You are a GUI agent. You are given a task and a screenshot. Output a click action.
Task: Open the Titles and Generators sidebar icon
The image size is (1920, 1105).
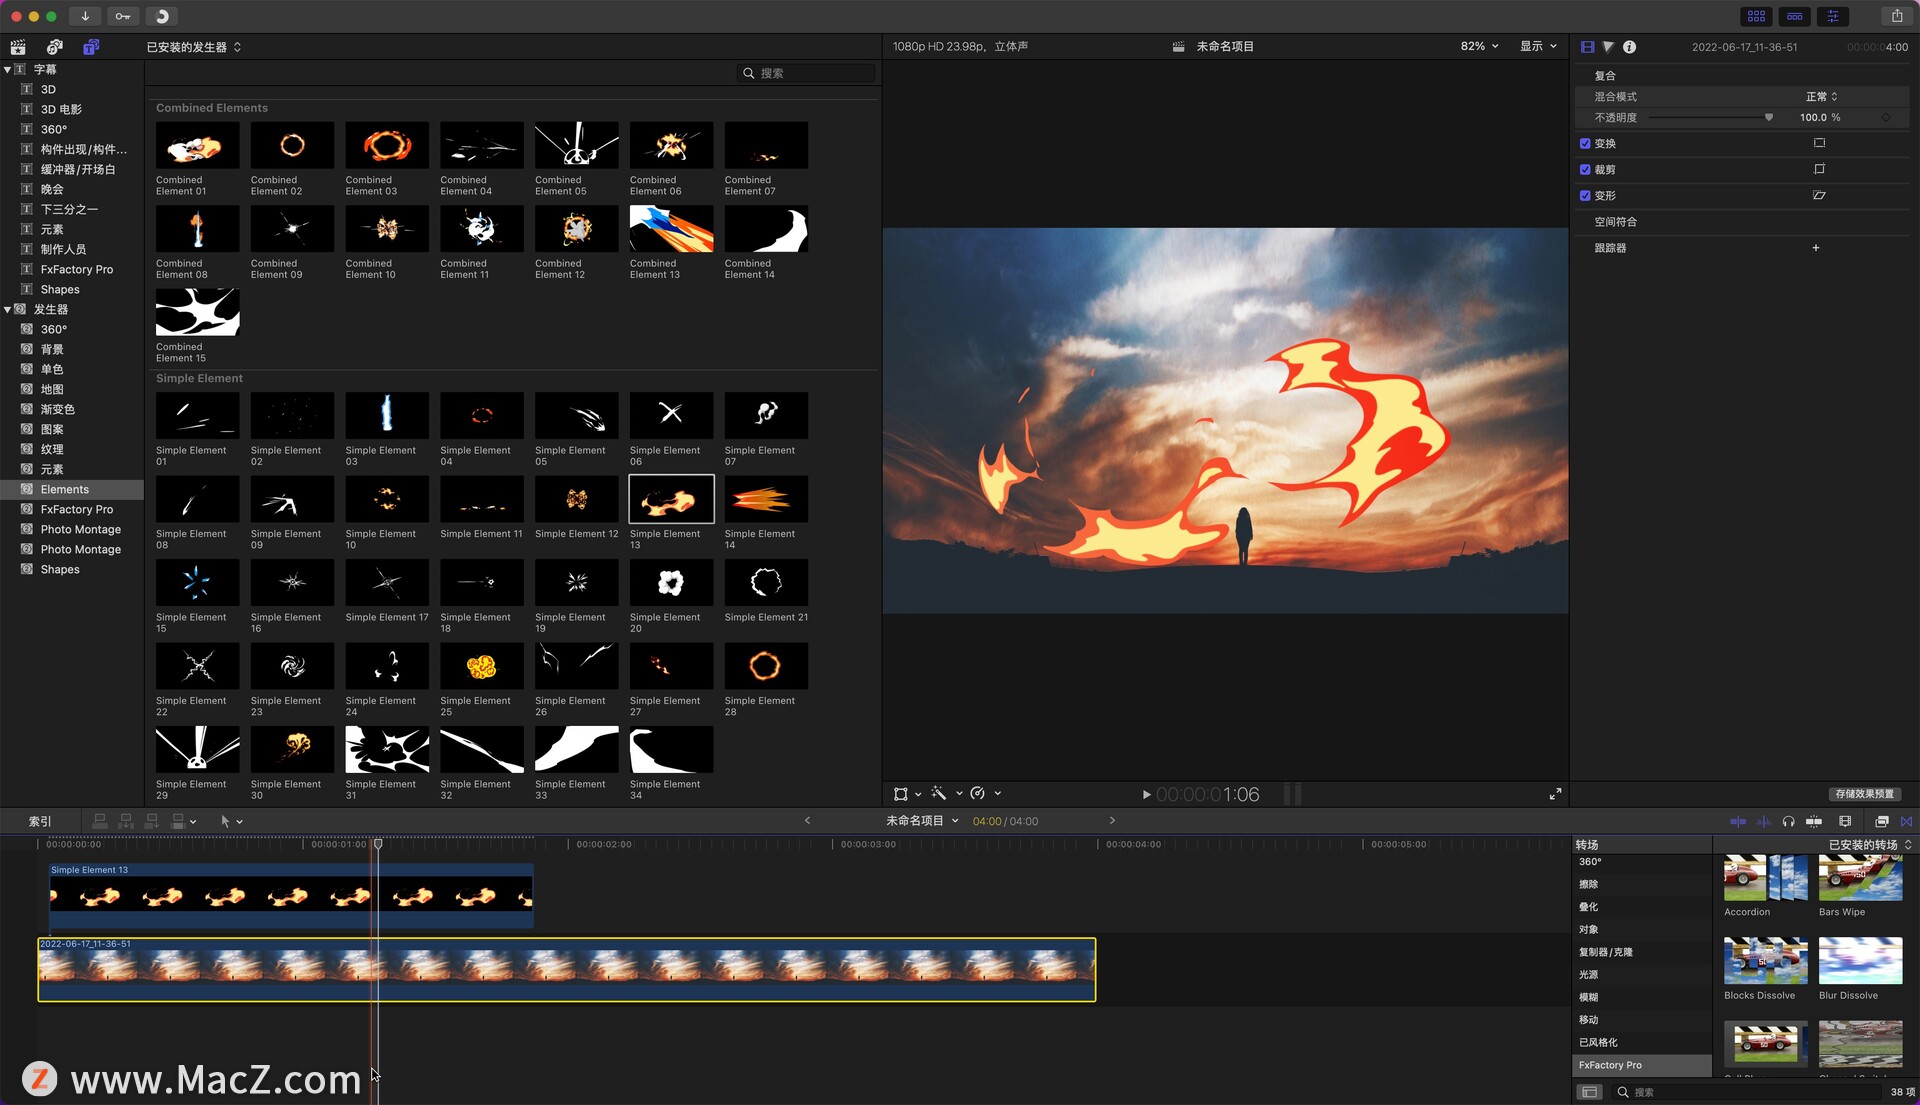(x=91, y=47)
